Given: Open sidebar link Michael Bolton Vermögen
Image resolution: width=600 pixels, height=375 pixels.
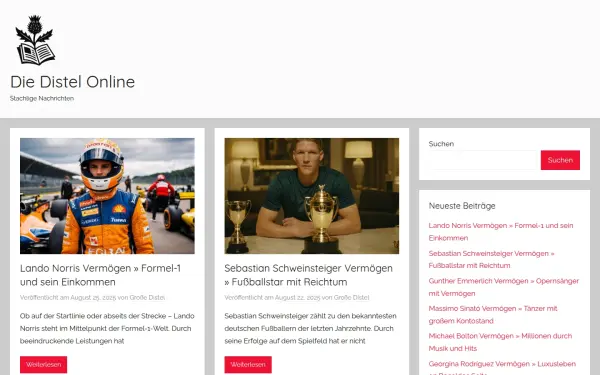Looking at the screenshot, I should pyautogui.click(x=500, y=342).
